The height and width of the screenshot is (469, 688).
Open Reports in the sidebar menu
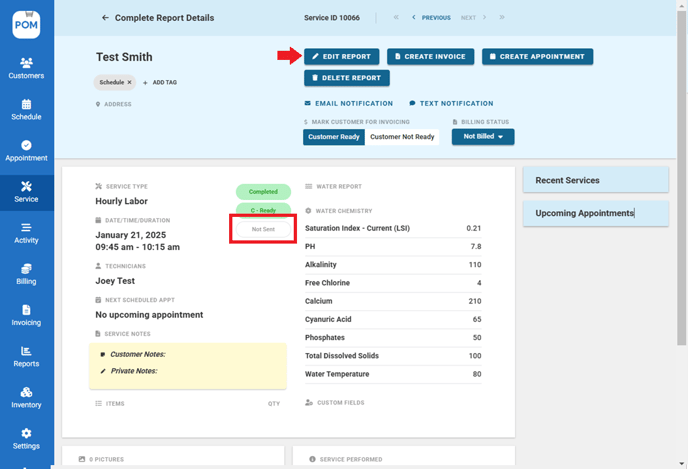[26, 356]
